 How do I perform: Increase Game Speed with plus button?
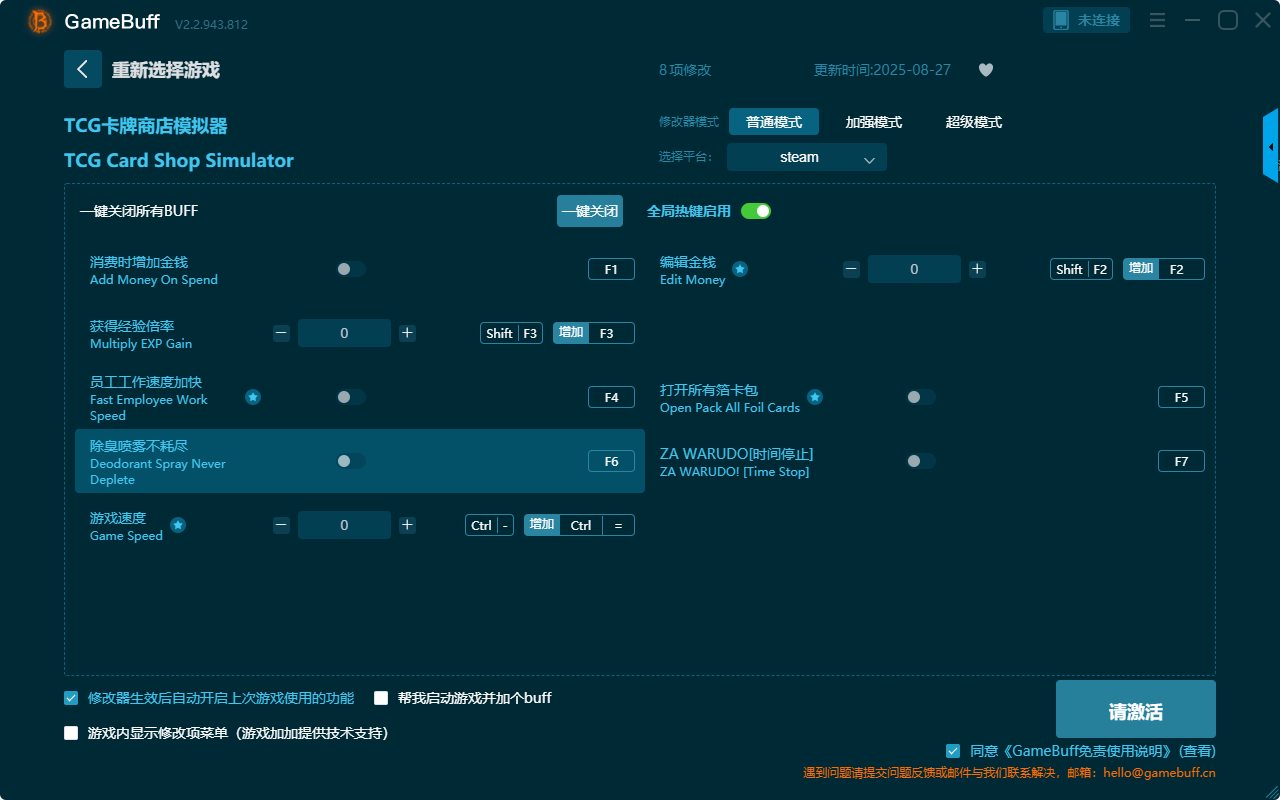click(x=407, y=525)
